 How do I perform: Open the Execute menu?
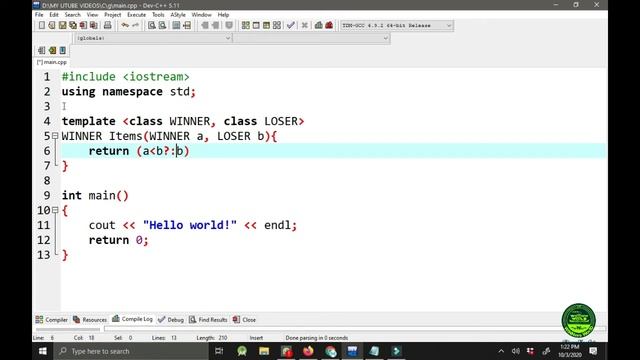coord(136,15)
